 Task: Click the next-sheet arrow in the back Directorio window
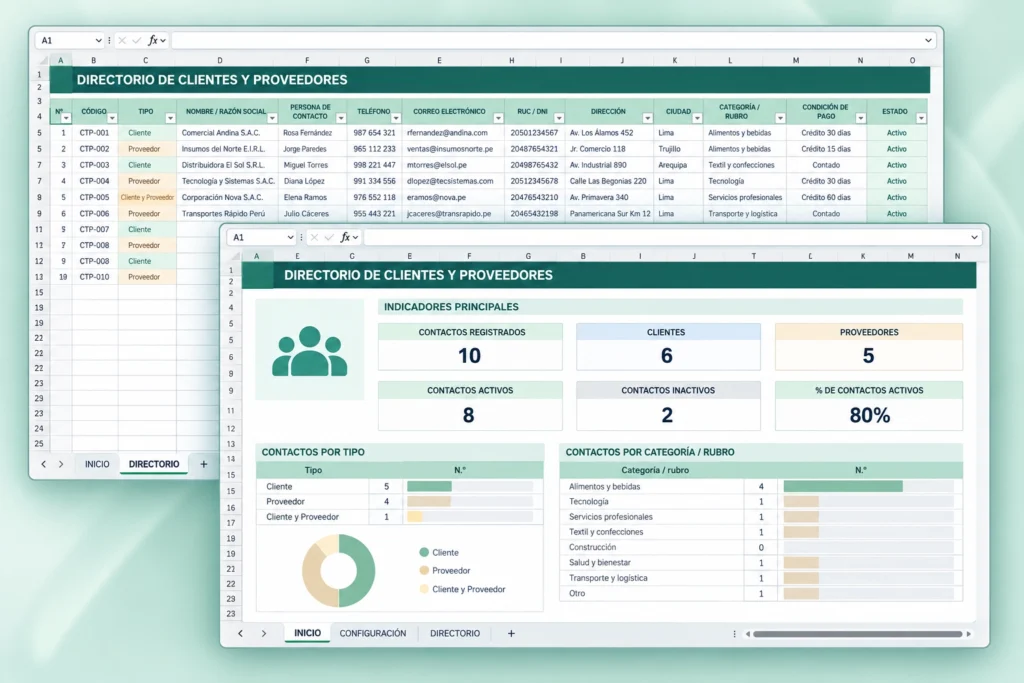point(61,464)
